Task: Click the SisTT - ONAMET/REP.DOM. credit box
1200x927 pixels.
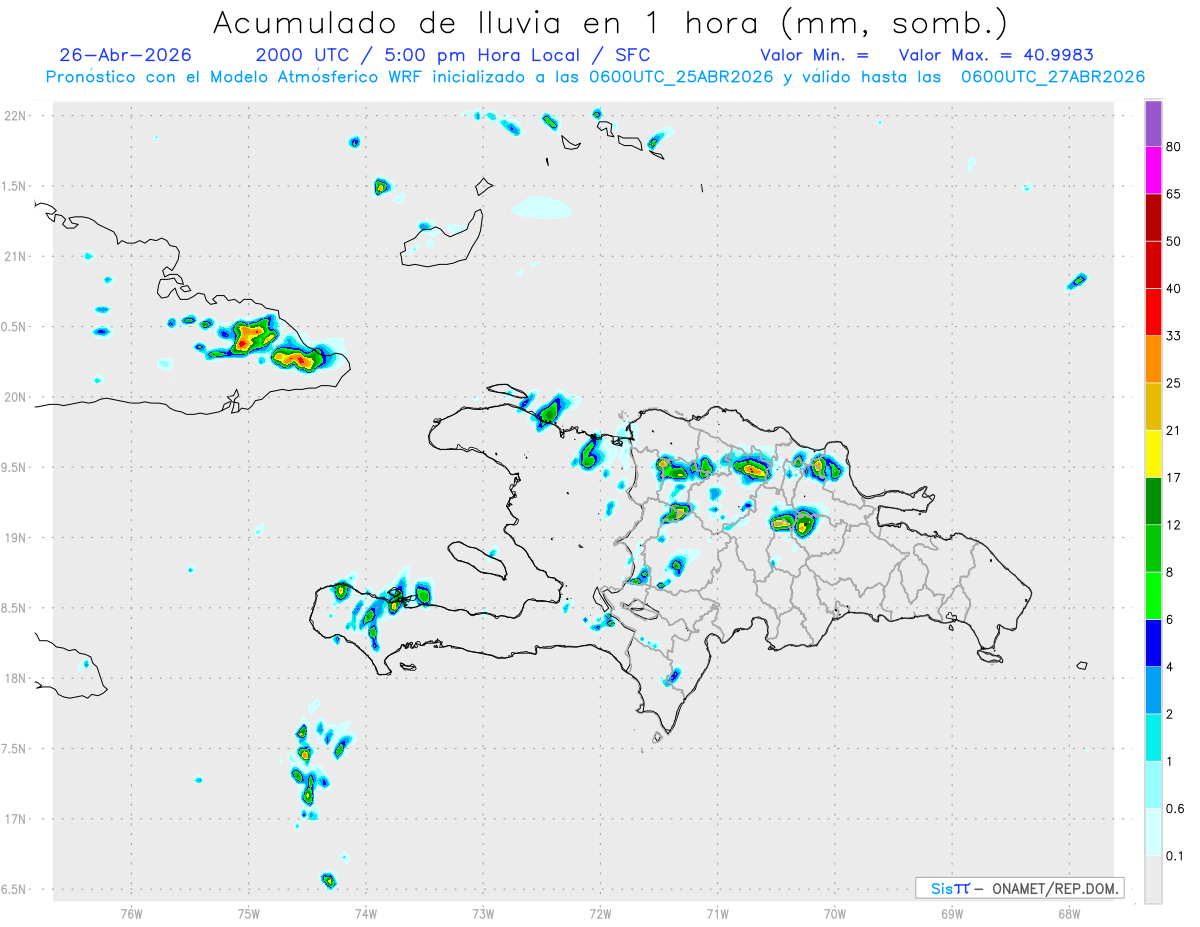Action: pyautogui.click(x=1019, y=888)
